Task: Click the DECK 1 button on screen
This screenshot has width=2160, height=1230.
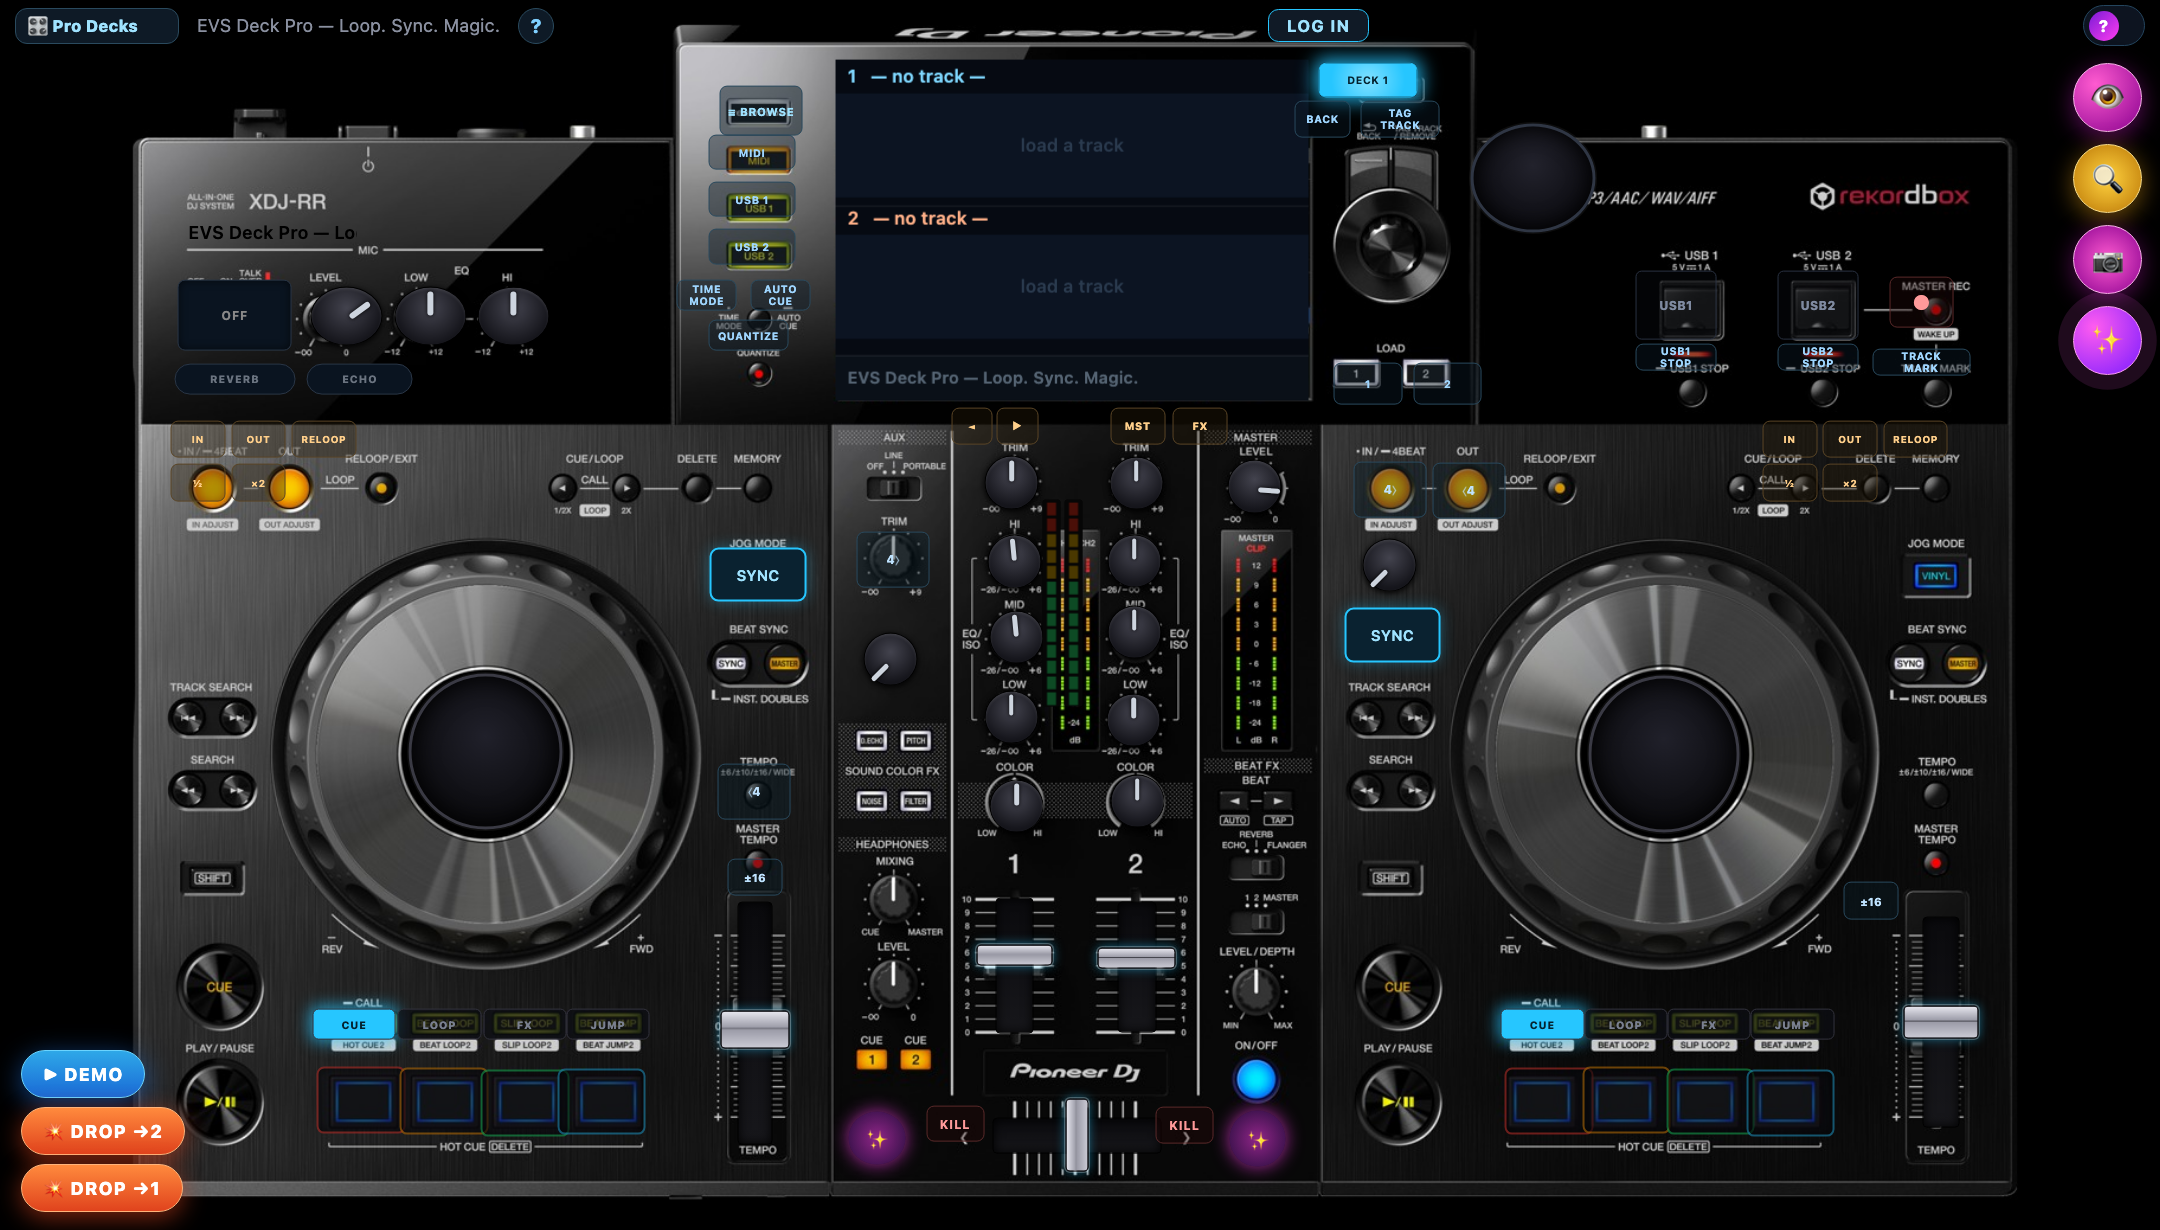Action: tap(1368, 80)
